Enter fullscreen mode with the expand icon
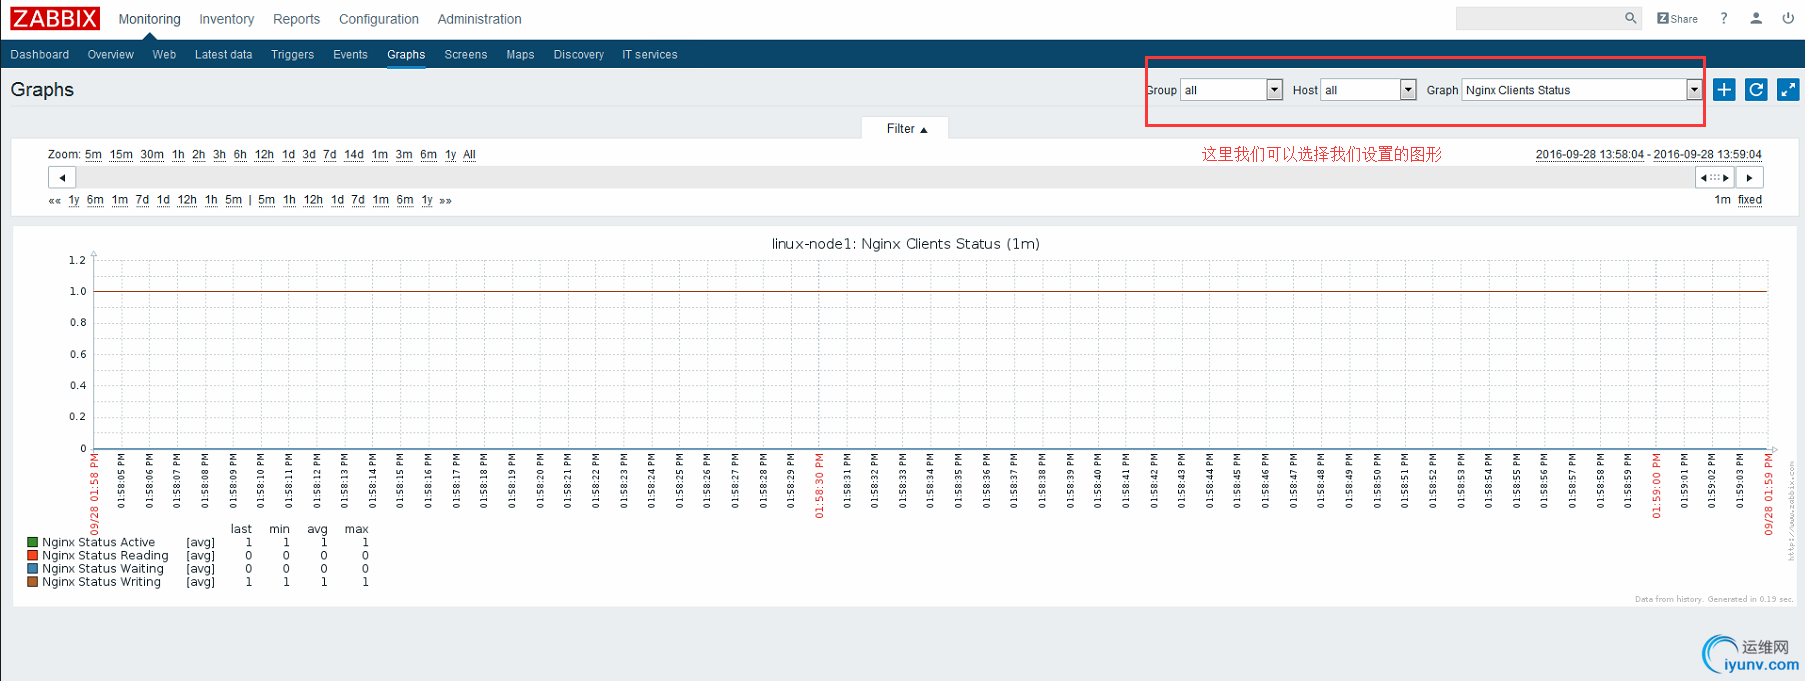The image size is (1805, 681). [1788, 90]
